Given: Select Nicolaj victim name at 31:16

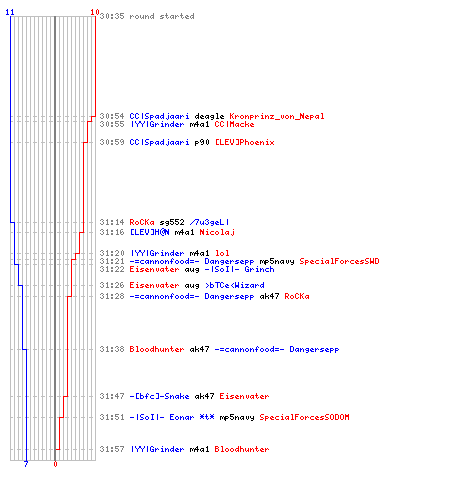Looking at the screenshot, I should pyautogui.click(x=217, y=232).
